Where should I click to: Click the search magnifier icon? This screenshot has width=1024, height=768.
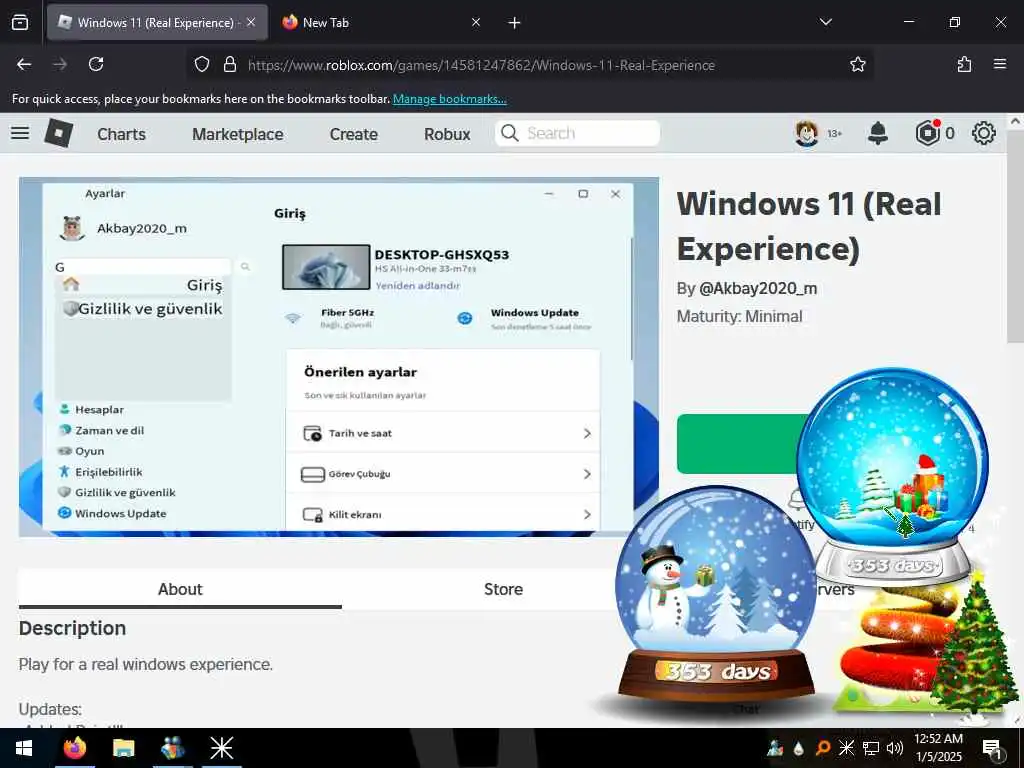point(509,133)
